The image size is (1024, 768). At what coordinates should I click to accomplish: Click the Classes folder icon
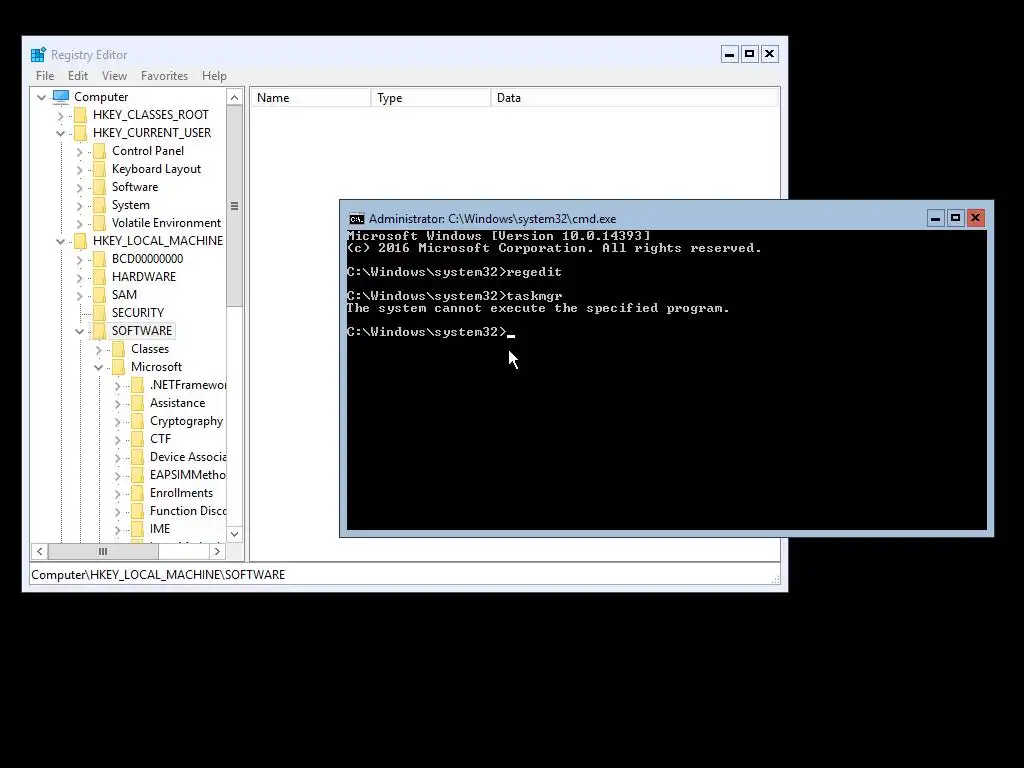tap(118, 349)
